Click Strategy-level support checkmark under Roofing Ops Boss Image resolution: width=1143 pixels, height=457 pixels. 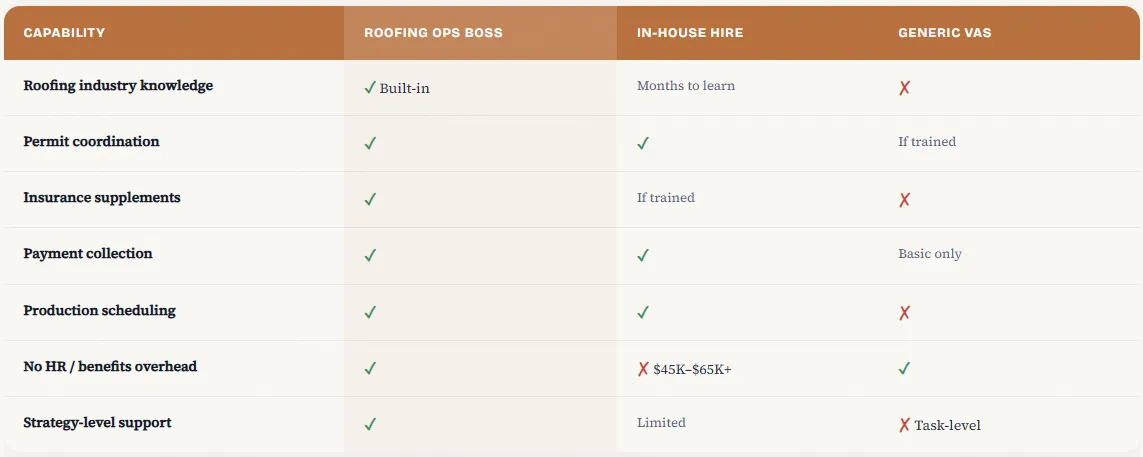(x=370, y=424)
